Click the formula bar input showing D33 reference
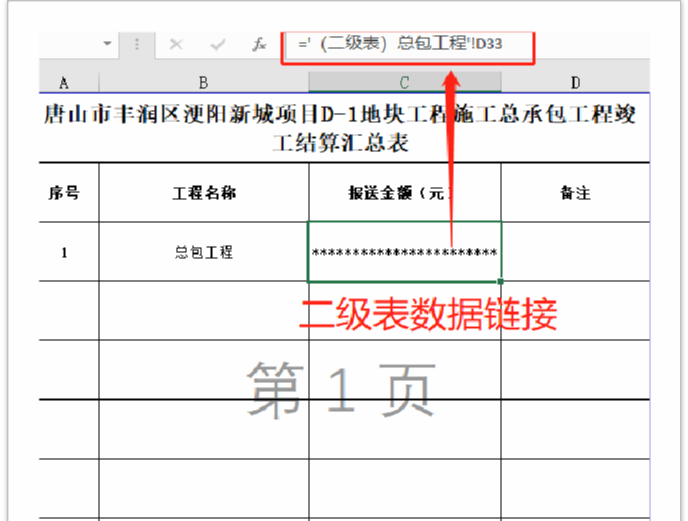The height and width of the screenshot is (521, 688). (408, 44)
